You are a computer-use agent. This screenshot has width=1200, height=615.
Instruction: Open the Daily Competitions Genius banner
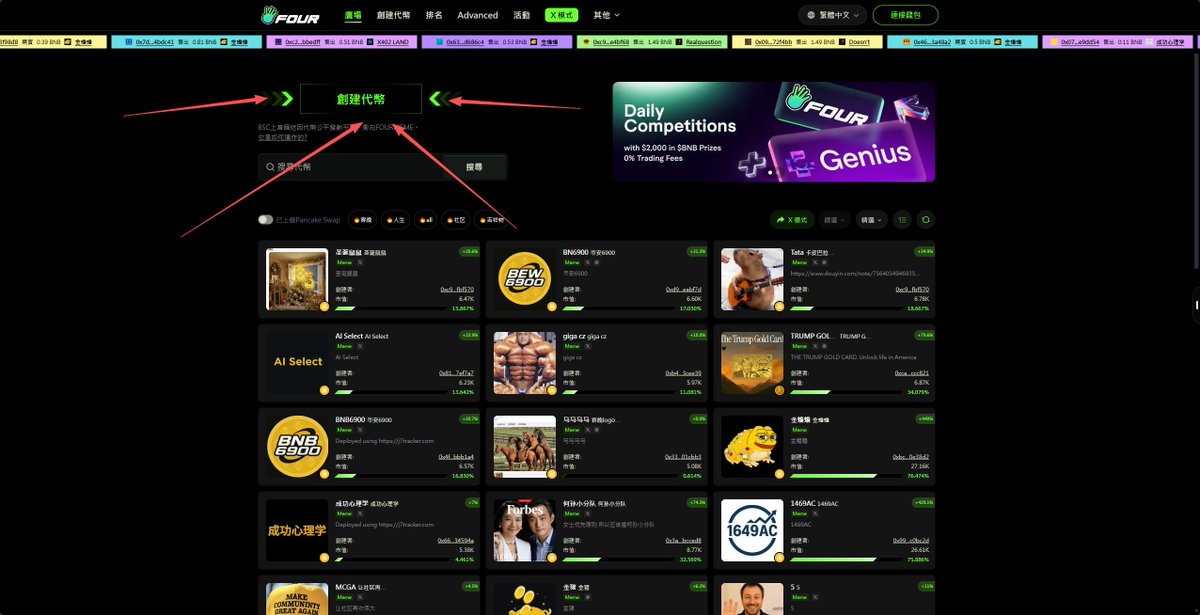click(x=774, y=132)
